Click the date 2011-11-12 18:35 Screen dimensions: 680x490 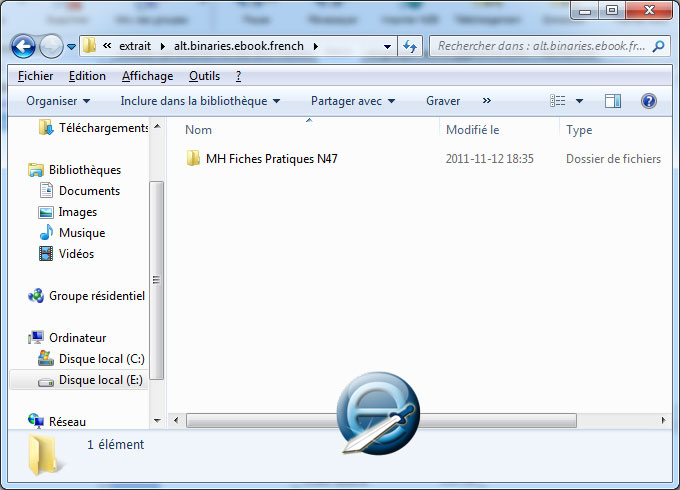tap(489, 159)
